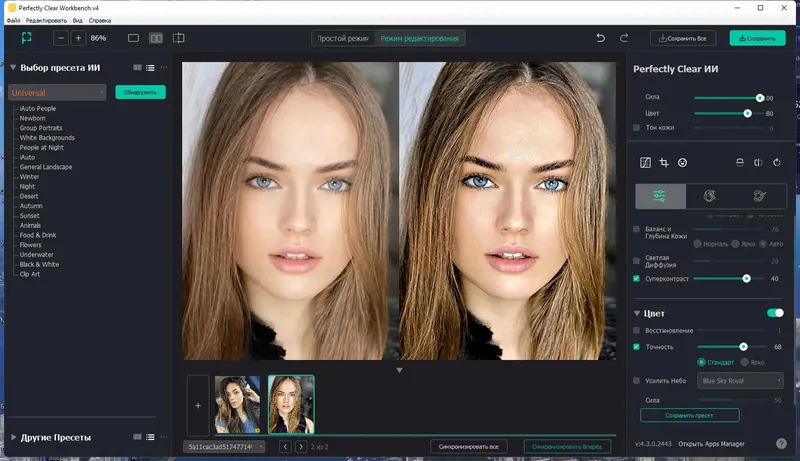Switch to Простой режим tab
This screenshot has height=461, width=800.
[x=343, y=38]
